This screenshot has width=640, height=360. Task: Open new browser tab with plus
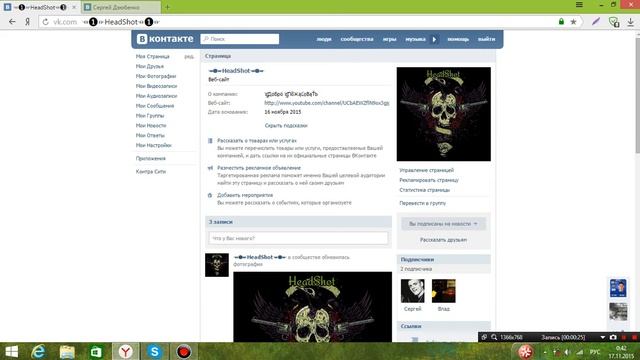(167, 7)
